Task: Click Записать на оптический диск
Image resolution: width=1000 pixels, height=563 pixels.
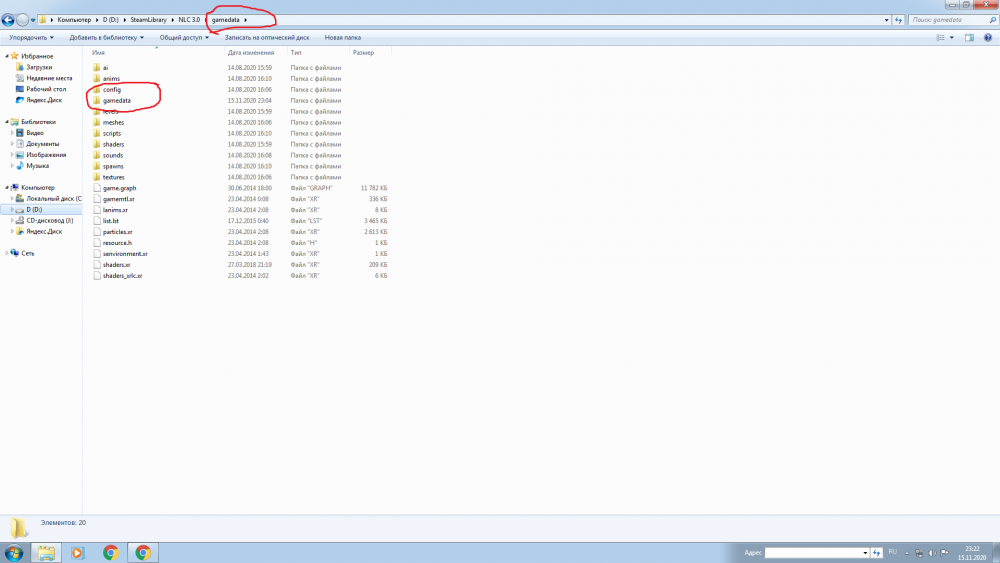Action: (267, 38)
